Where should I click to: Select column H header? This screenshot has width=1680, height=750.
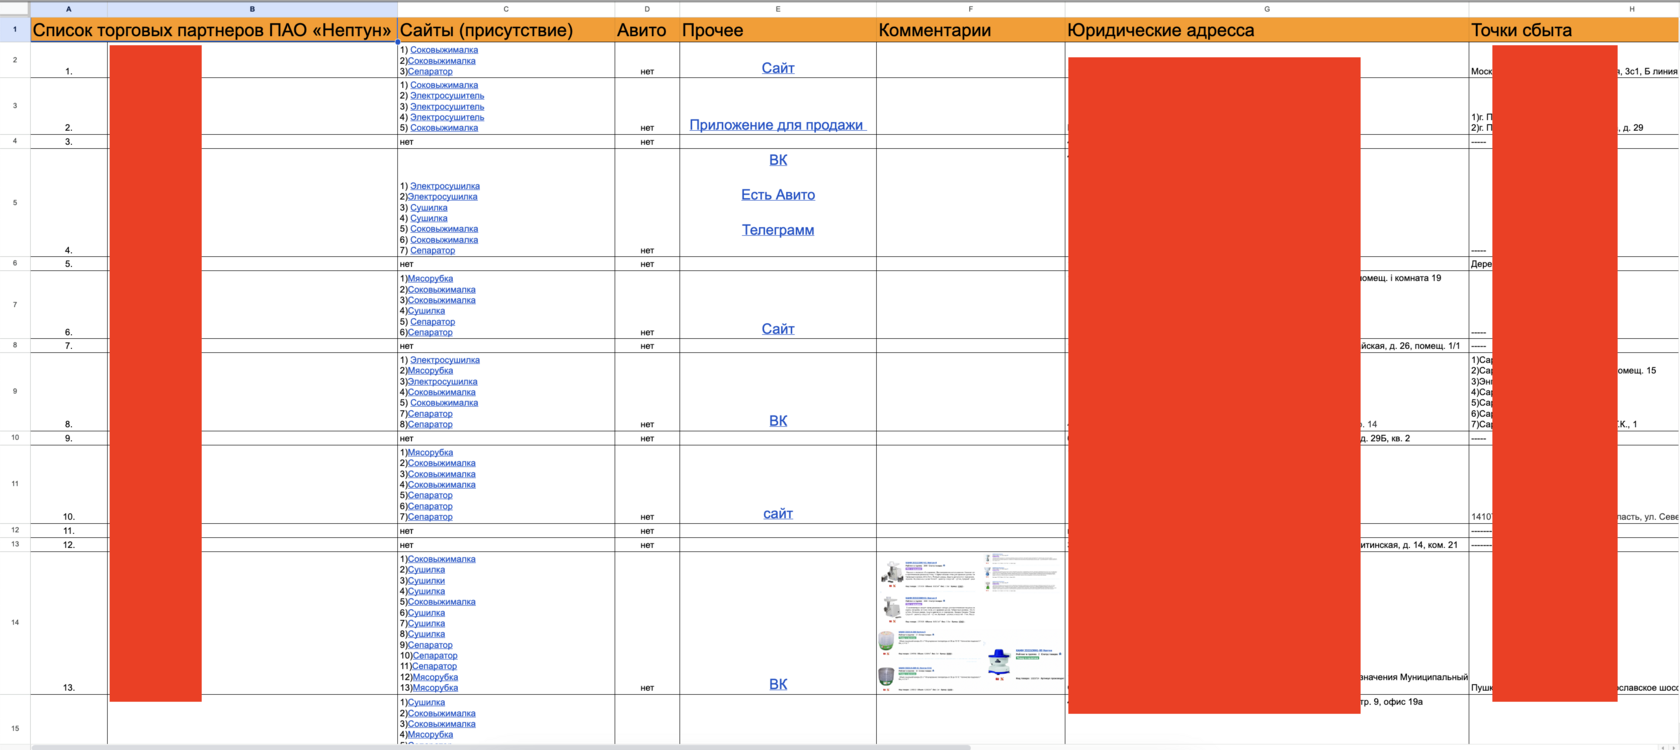[1575, 9]
